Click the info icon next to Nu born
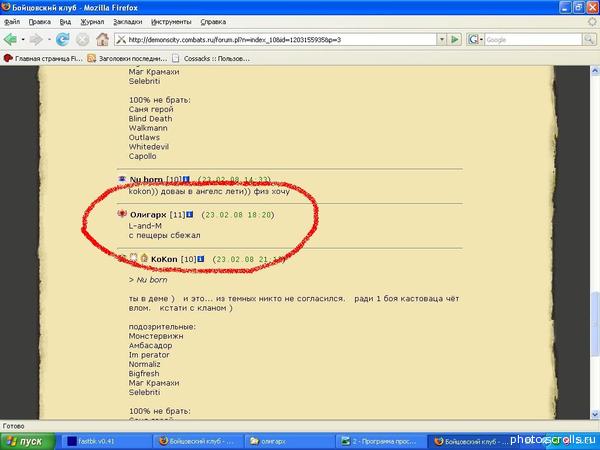This screenshot has width=600, height=450. tap(186, 179)
